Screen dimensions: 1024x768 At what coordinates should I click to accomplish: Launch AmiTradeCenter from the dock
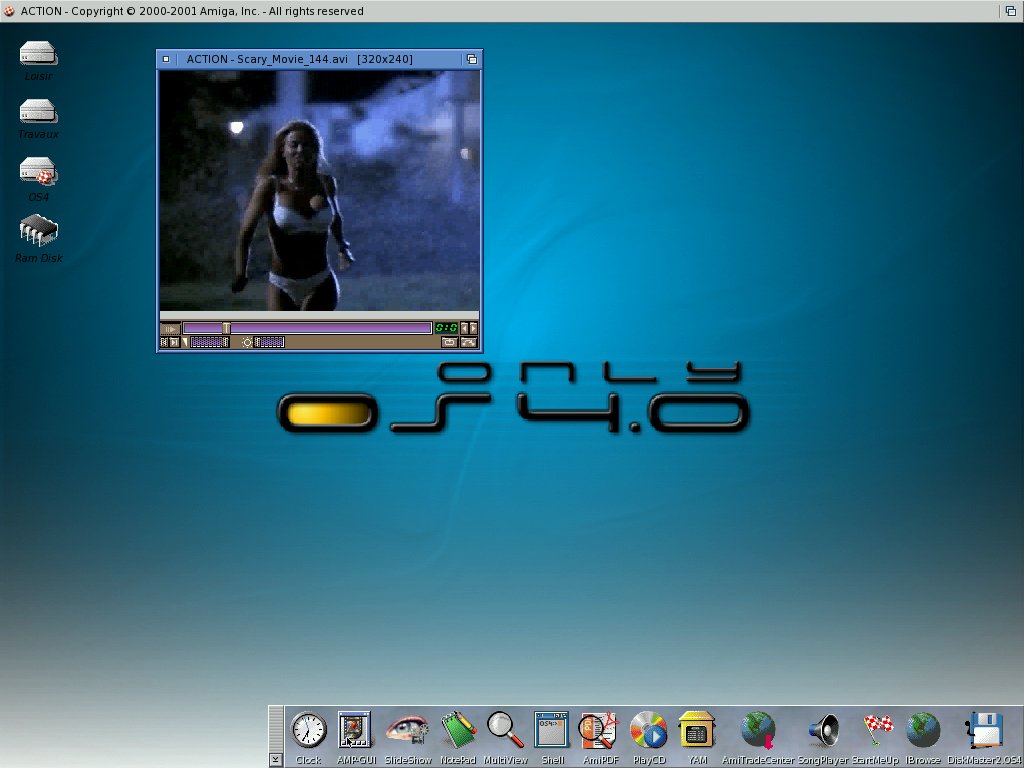(x=758, y=730)
